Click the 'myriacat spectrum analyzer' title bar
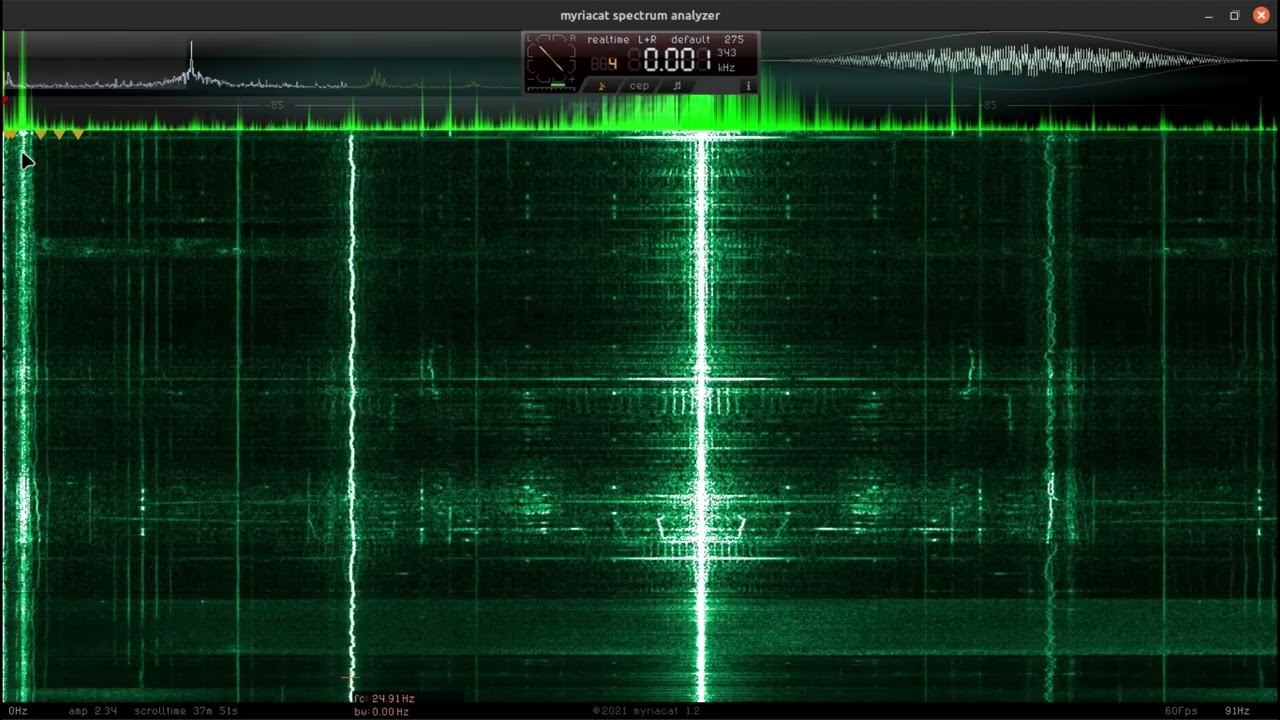Screen dimensions: 1280x720 click(640, 15)
